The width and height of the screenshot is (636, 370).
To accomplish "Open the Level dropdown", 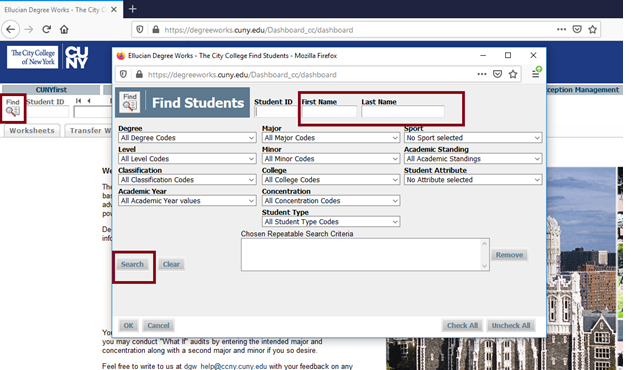I will coord(187,159).
